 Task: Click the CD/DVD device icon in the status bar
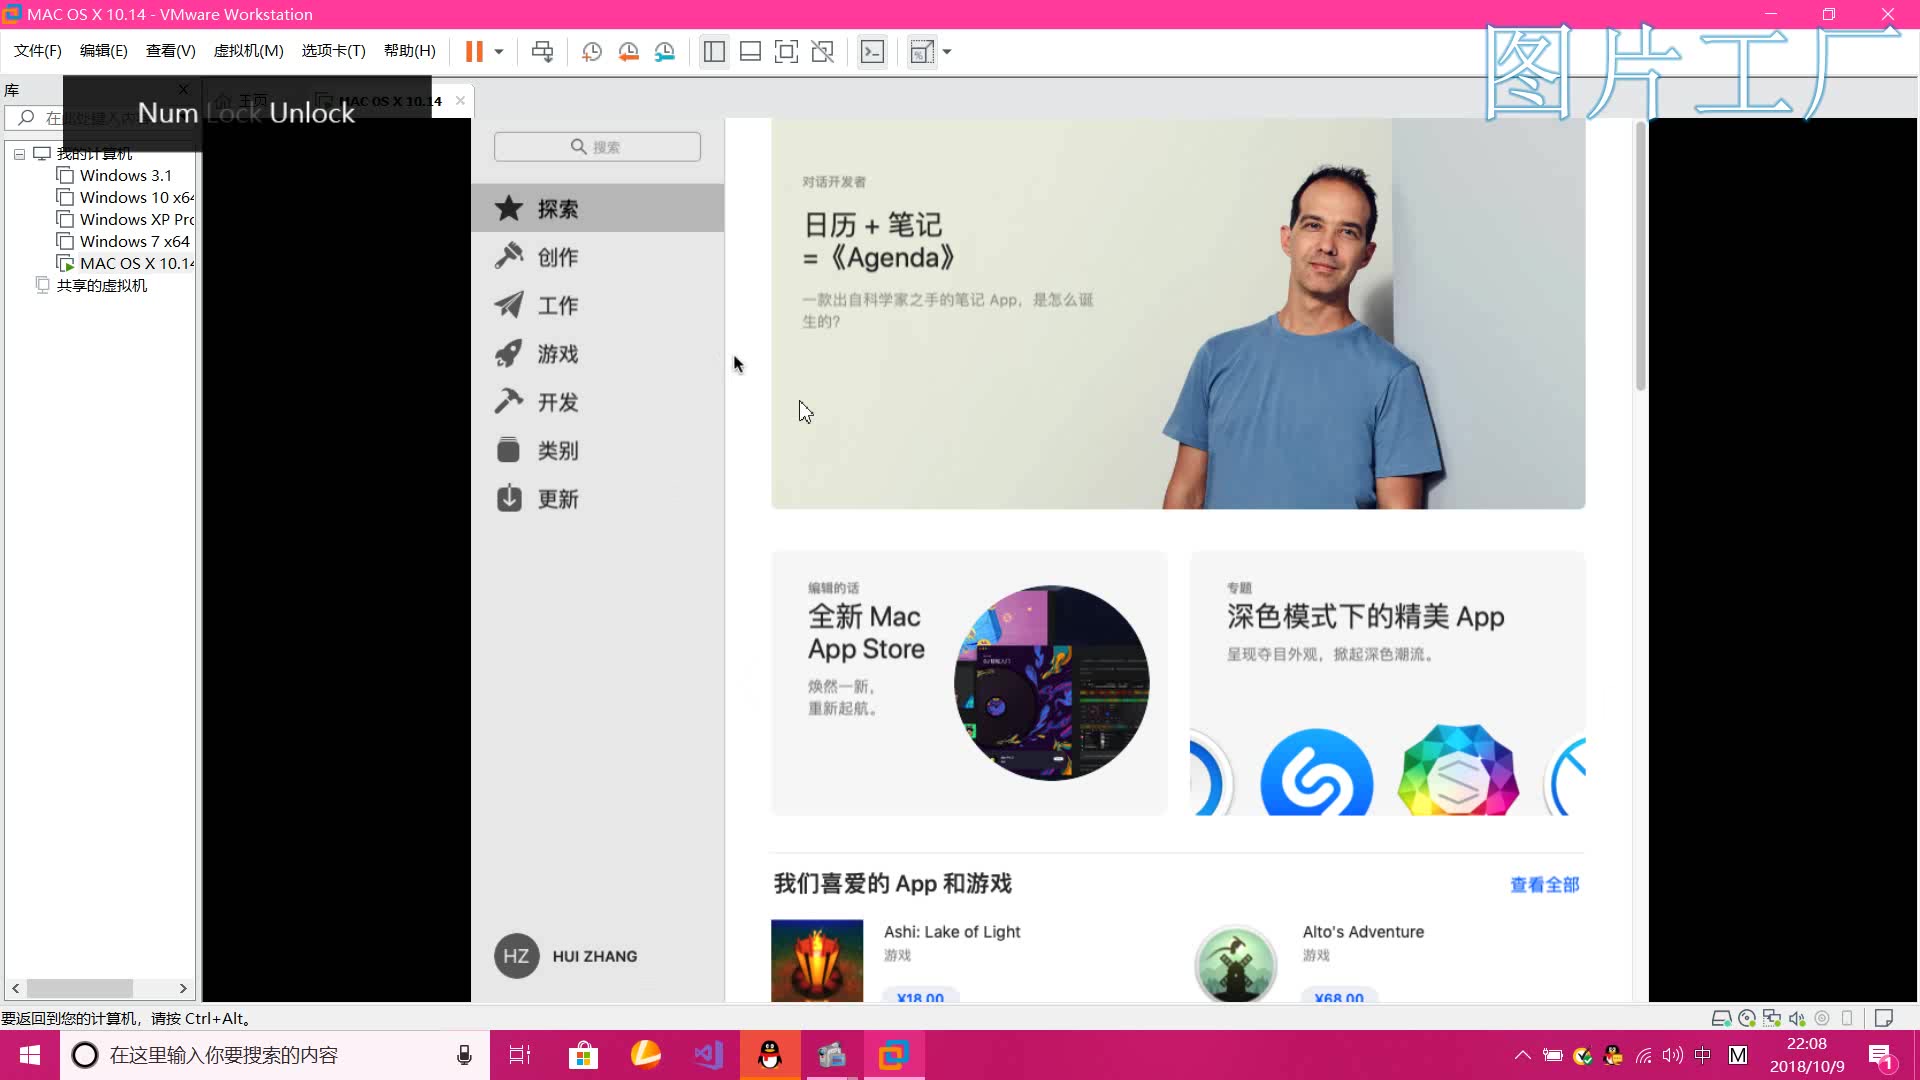pos(1746,1017)
